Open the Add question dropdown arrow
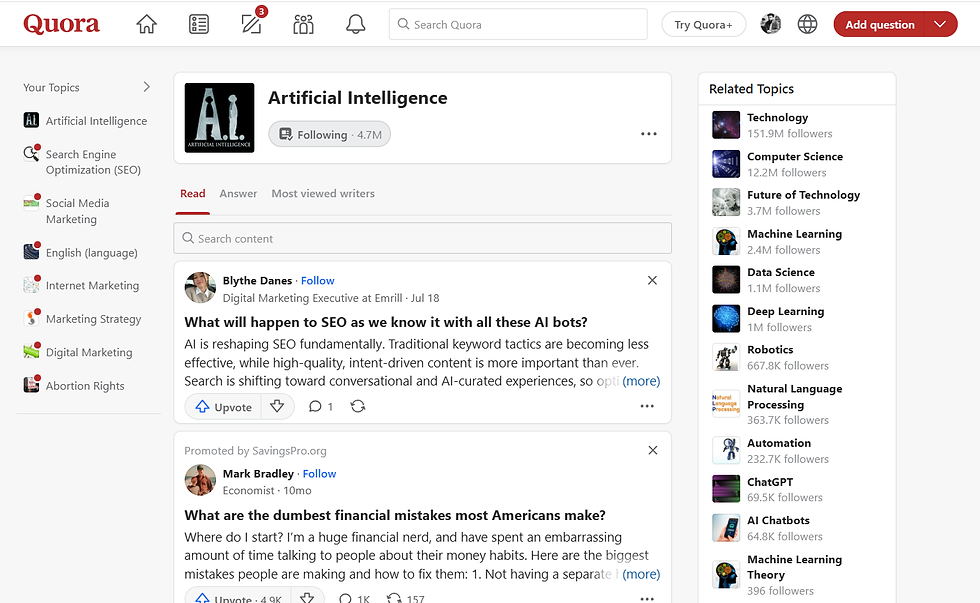The height and width of the screenshot is (603, 980). coord(941,24)
